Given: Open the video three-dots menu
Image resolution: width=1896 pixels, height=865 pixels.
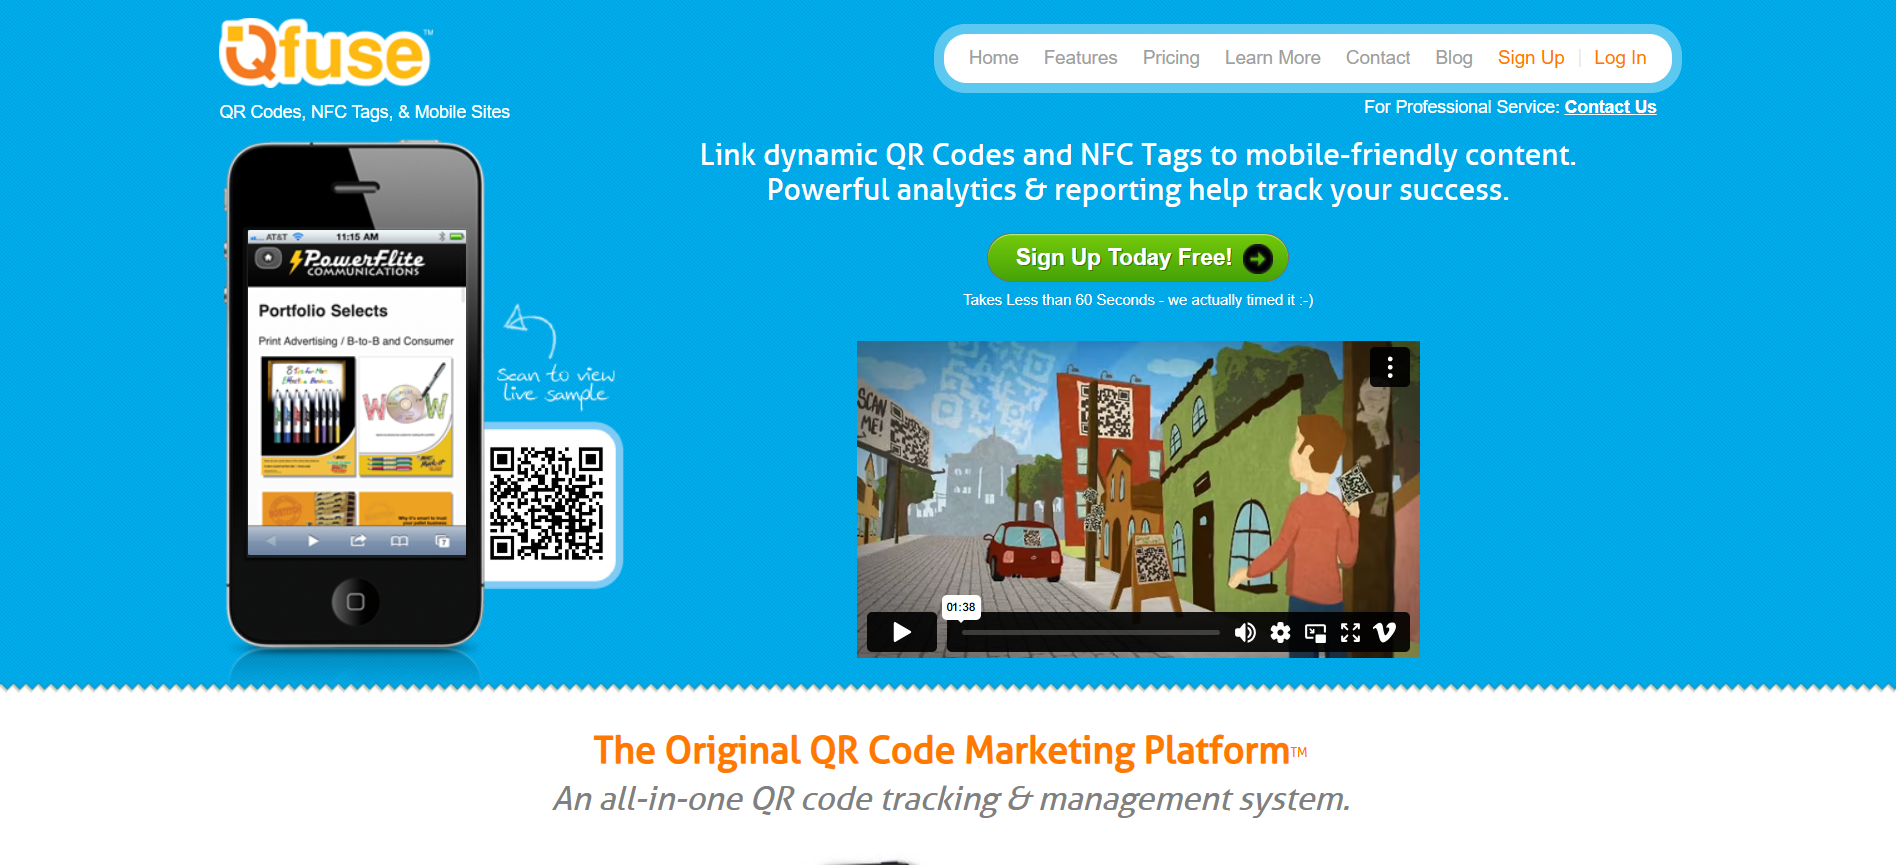Looking at the screenshot, I should coord(1390,367).
